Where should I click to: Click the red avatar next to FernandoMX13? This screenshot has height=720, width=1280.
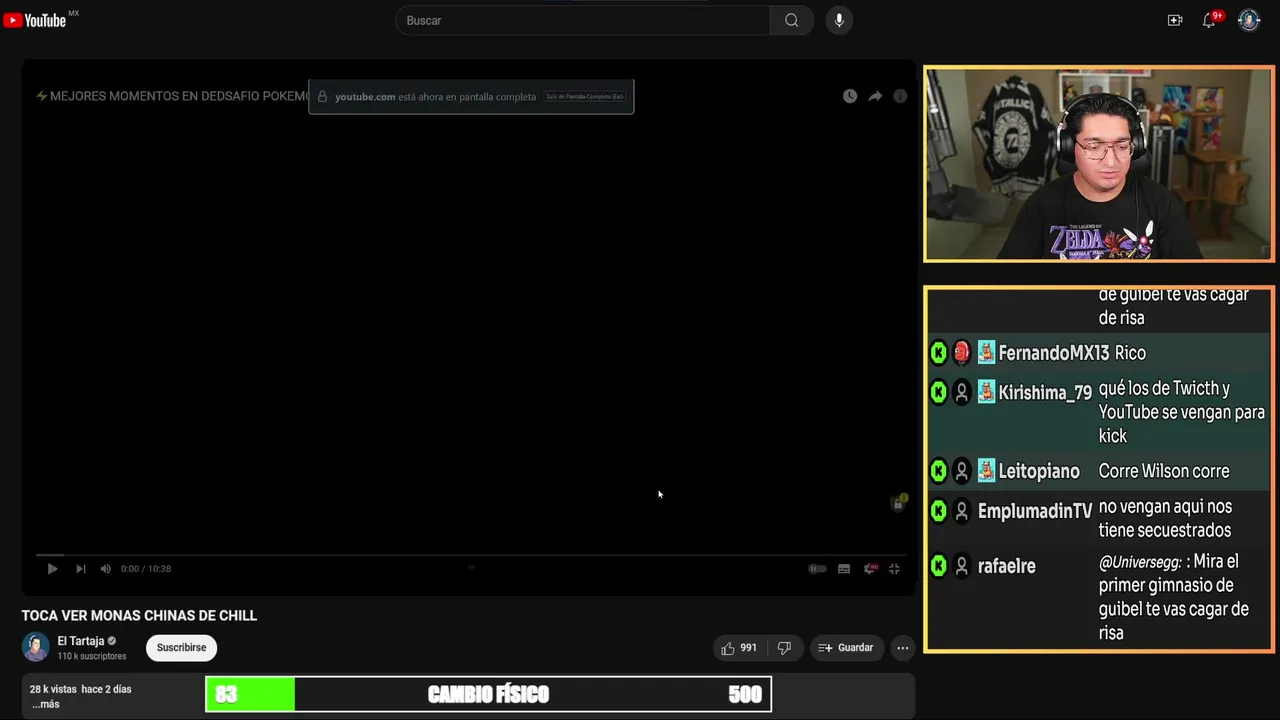click(x=961, y=353)
